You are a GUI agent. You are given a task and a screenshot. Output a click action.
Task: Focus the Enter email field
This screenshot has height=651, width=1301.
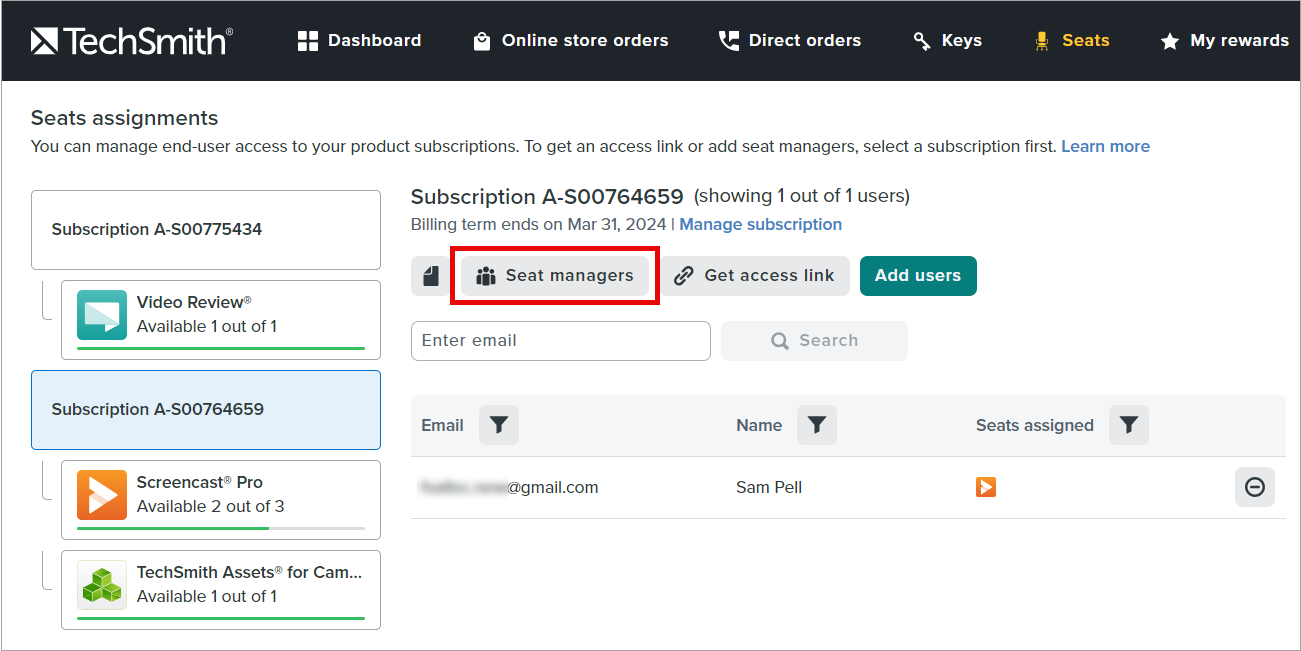(561, 341)
